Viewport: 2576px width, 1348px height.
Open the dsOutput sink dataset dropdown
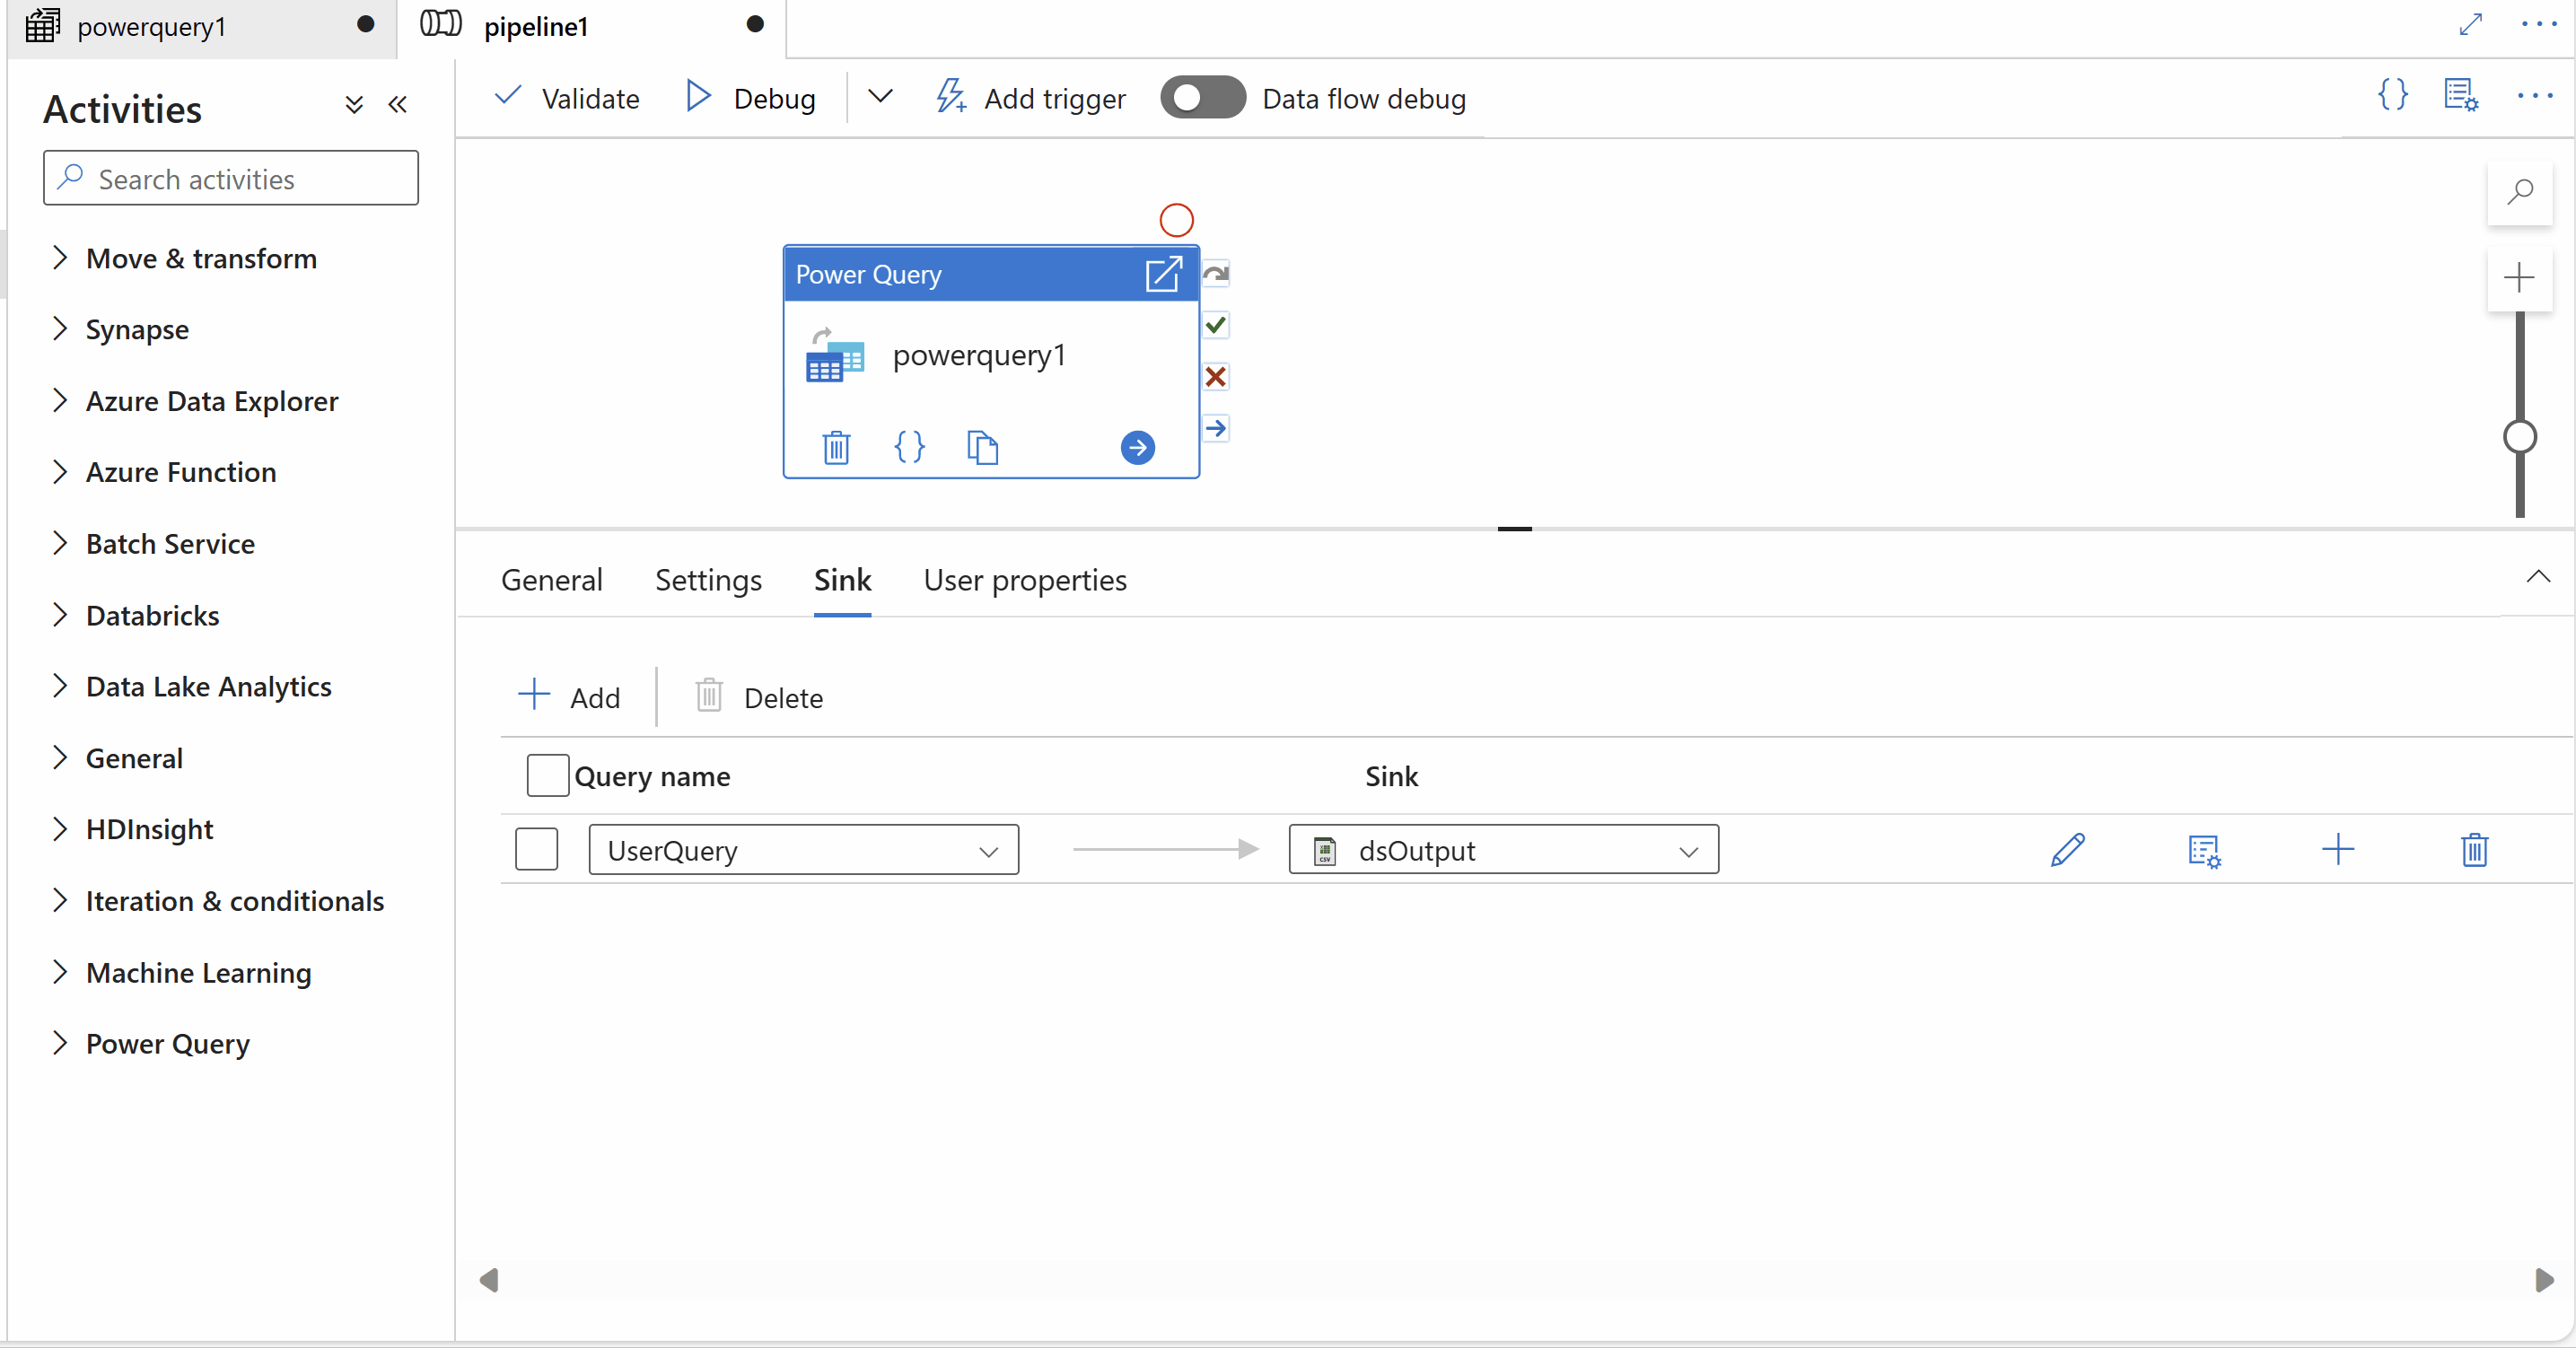pos(1687,851)
